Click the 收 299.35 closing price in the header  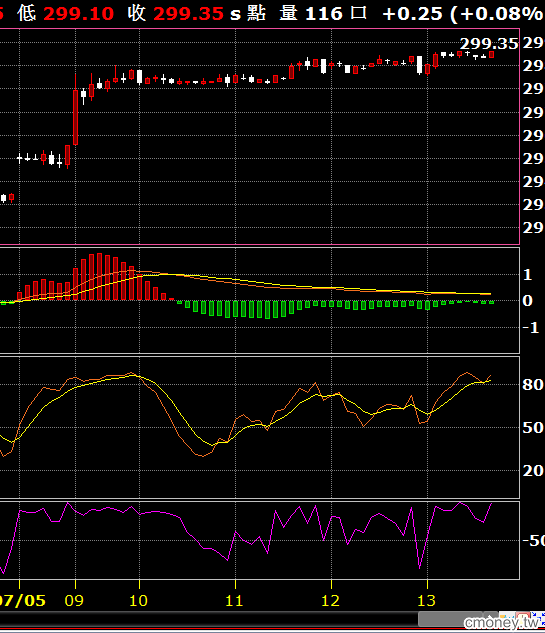pyautogui.click(x=175, y=13)
